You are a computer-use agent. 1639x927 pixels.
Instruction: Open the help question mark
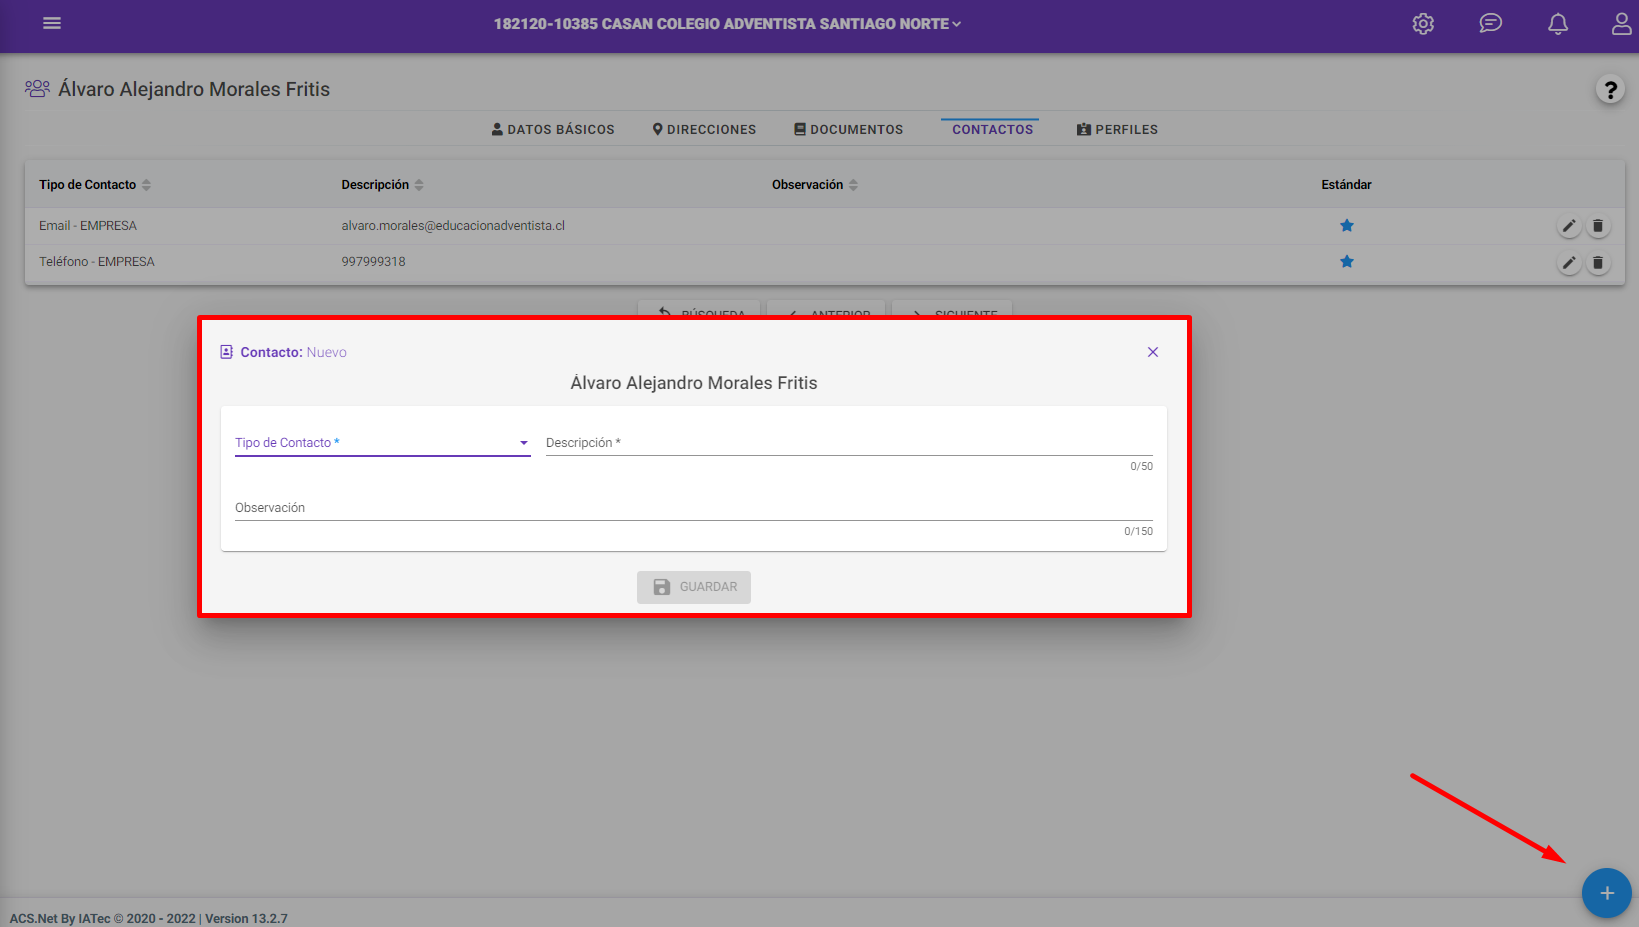click(x=1610, y=90)
